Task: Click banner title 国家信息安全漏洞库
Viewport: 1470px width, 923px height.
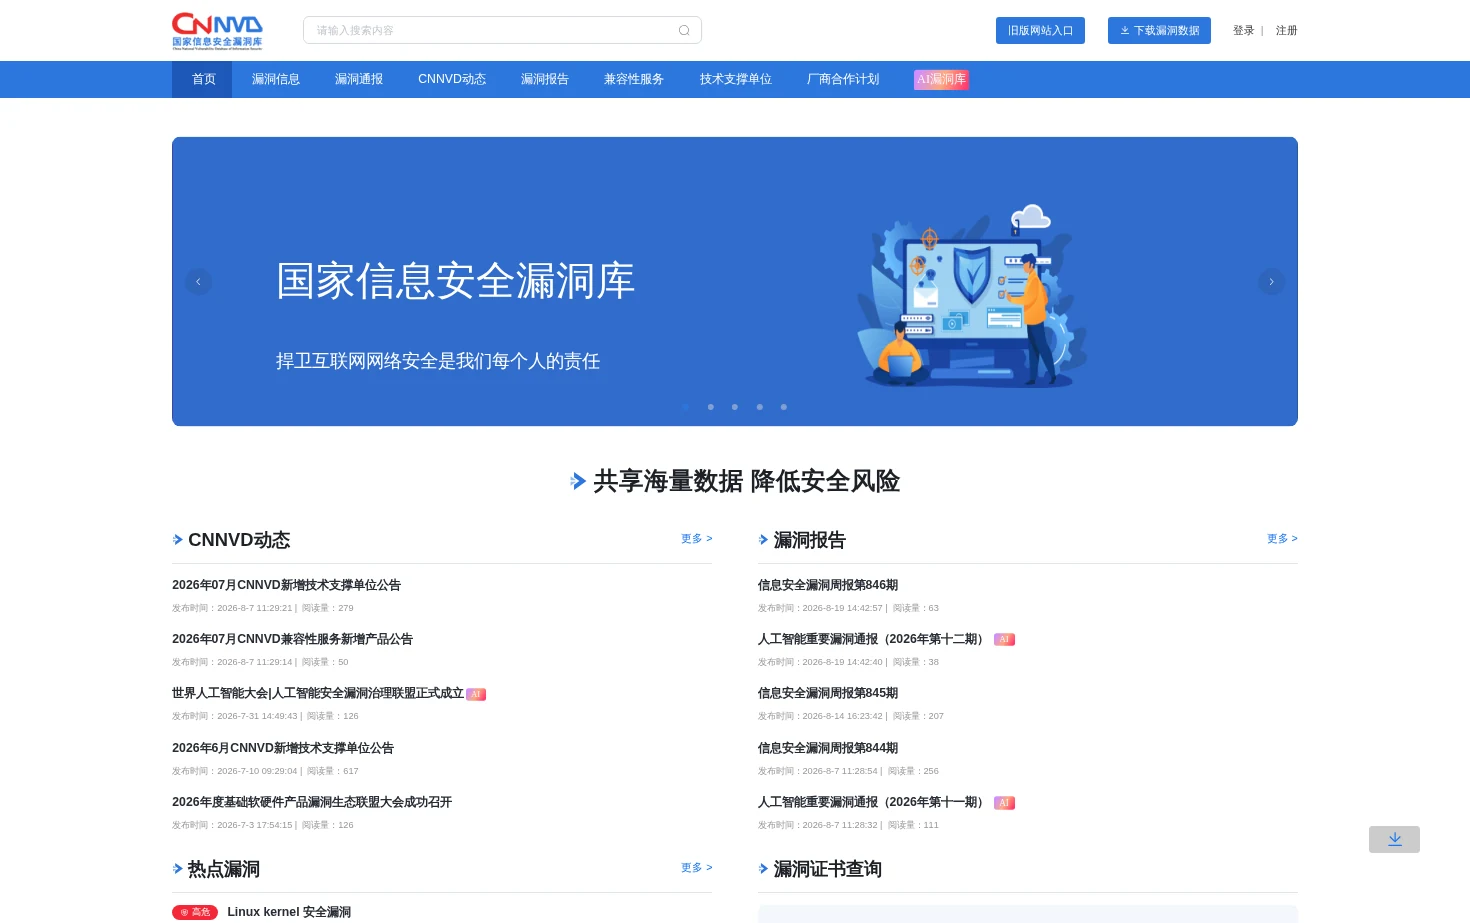Action: (456, 281)
